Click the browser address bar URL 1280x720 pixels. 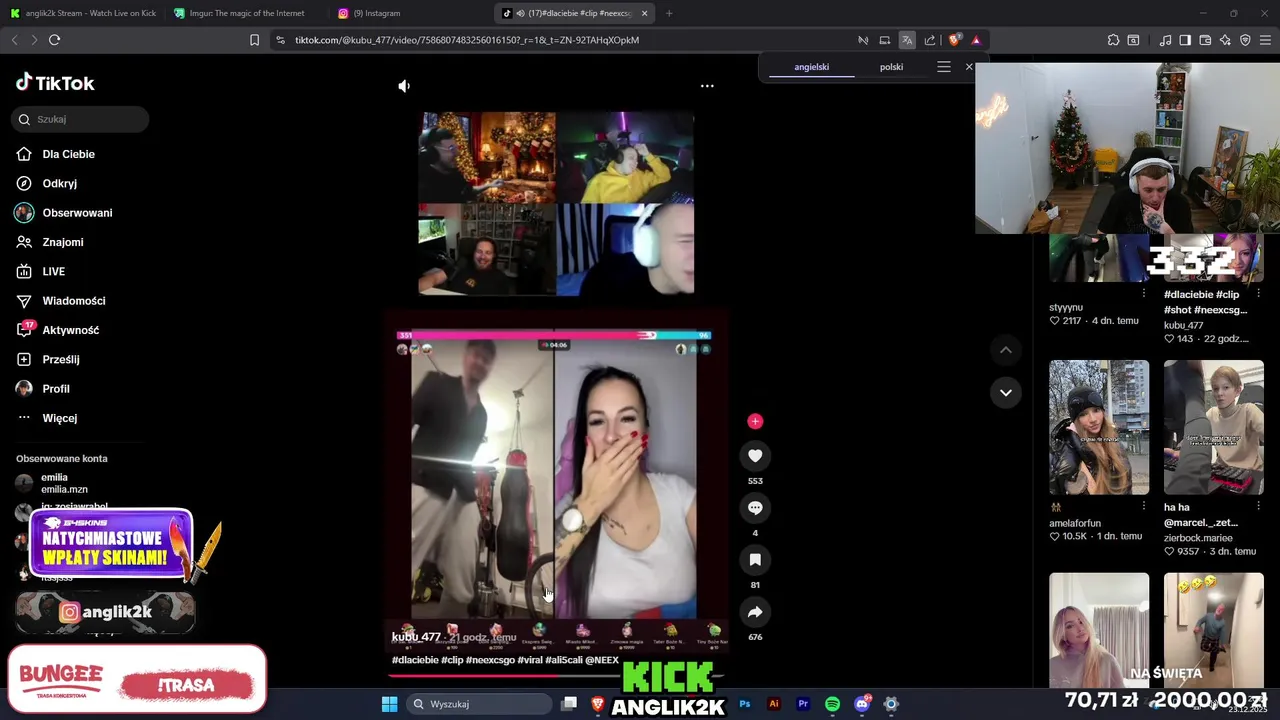pos(467,40)
